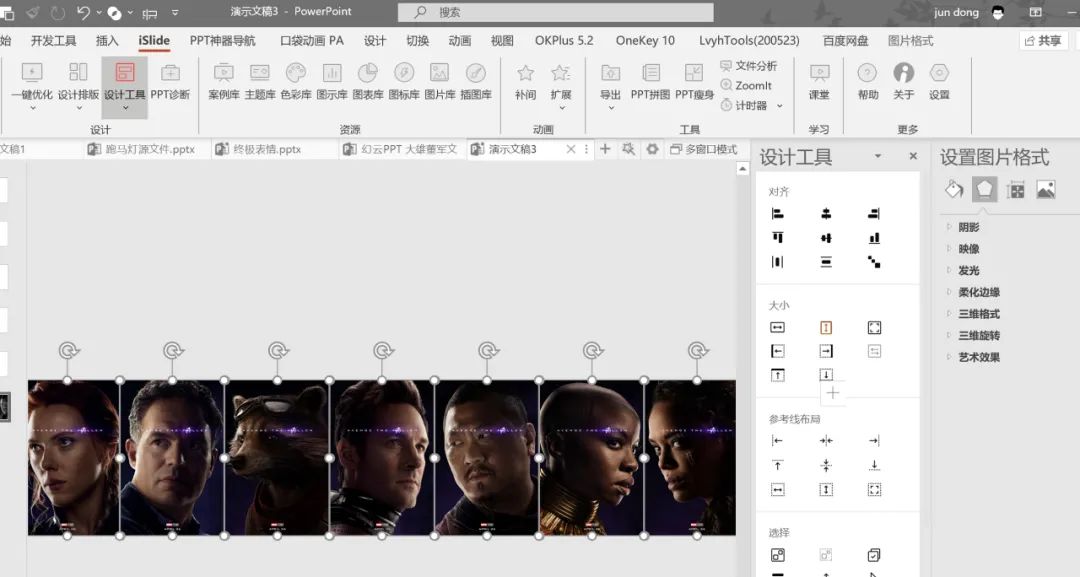Switch to the 图片格式 ribbon tab
The image size is (1080, 577).
tap(911, 41)
